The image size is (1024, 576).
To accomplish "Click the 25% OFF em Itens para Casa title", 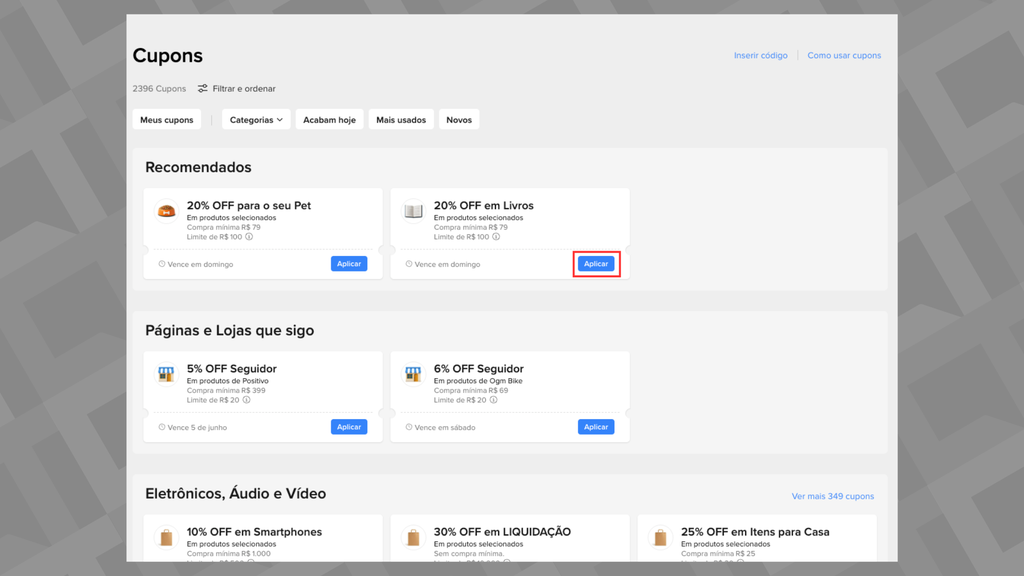I will 755,532.
